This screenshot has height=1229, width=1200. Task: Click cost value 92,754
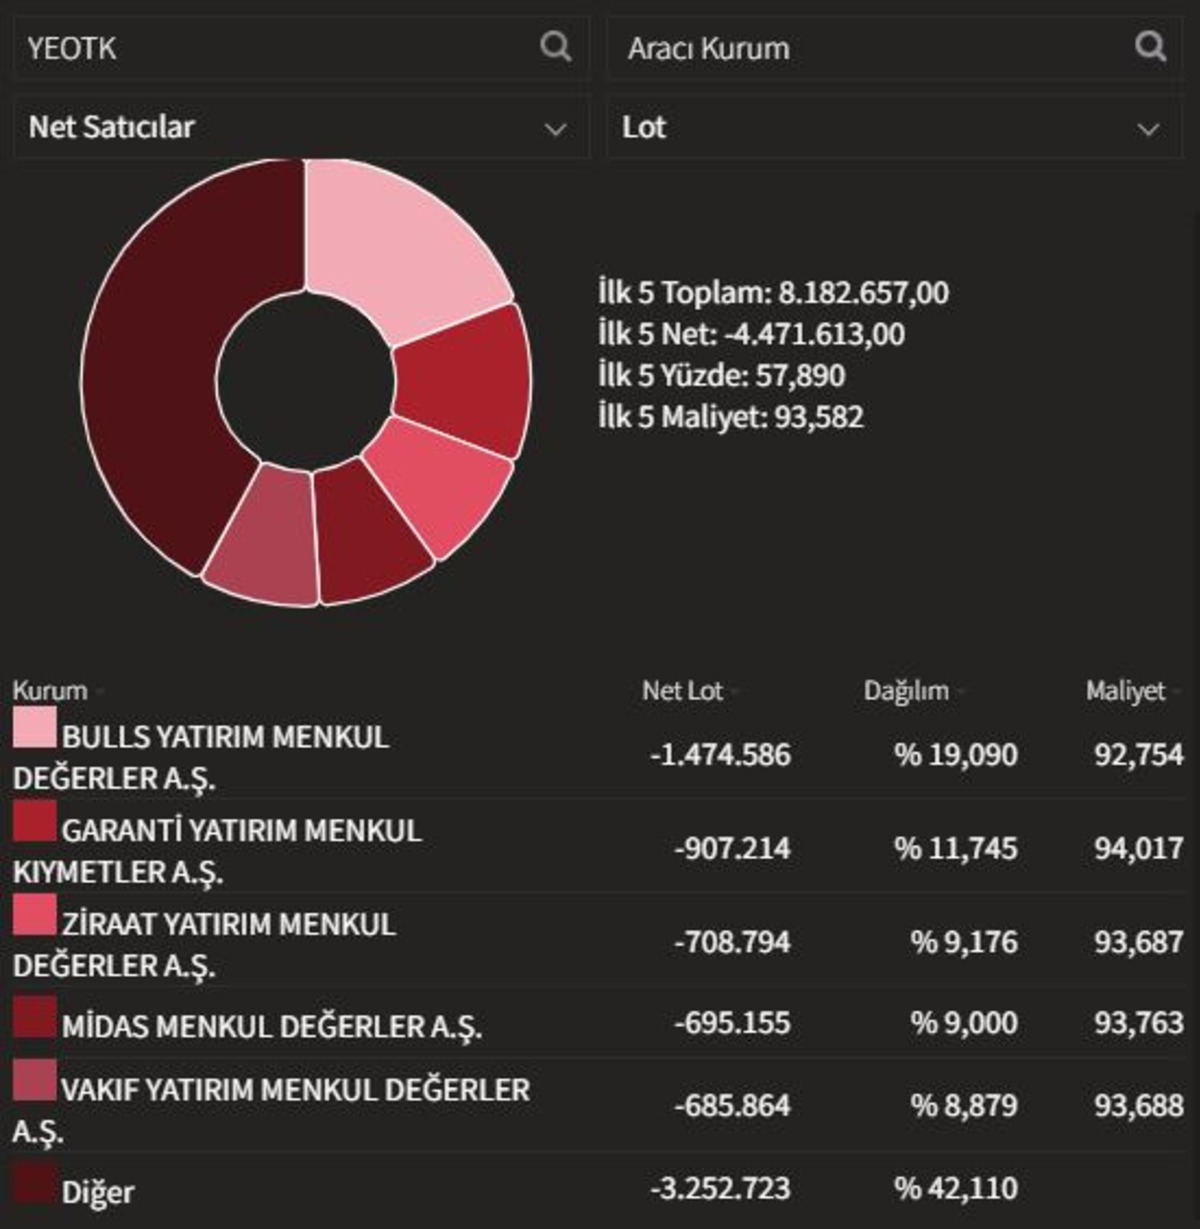[1138, 754]
